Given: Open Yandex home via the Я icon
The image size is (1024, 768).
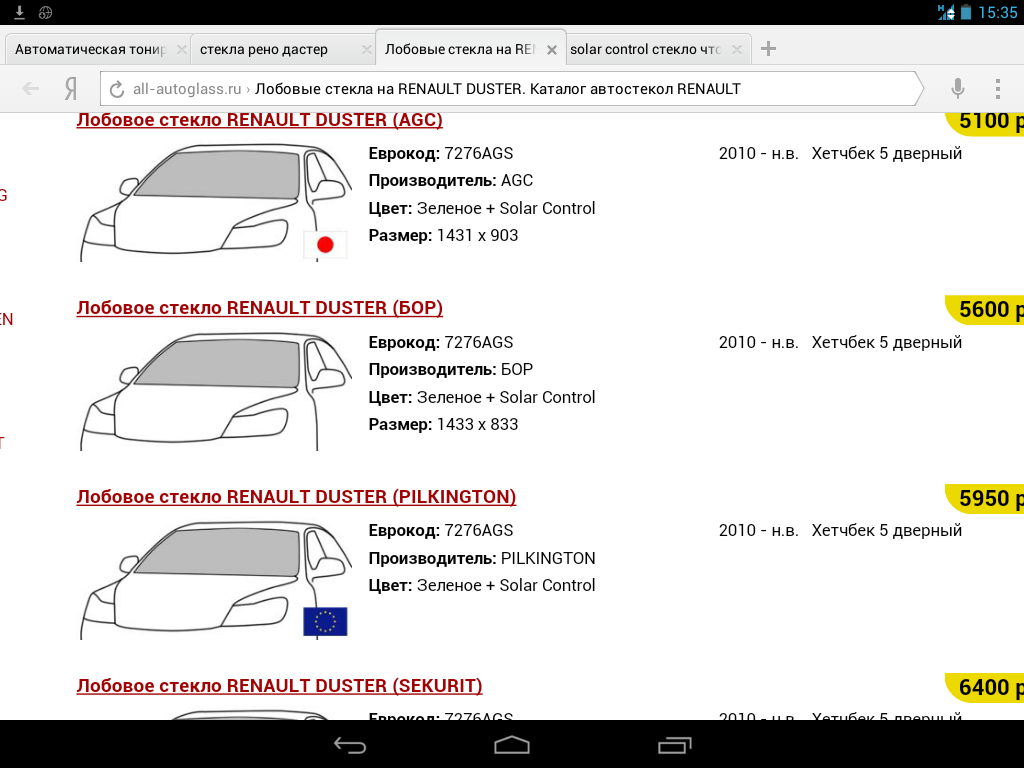Looking at the screenshot, I should pos(71,89).
